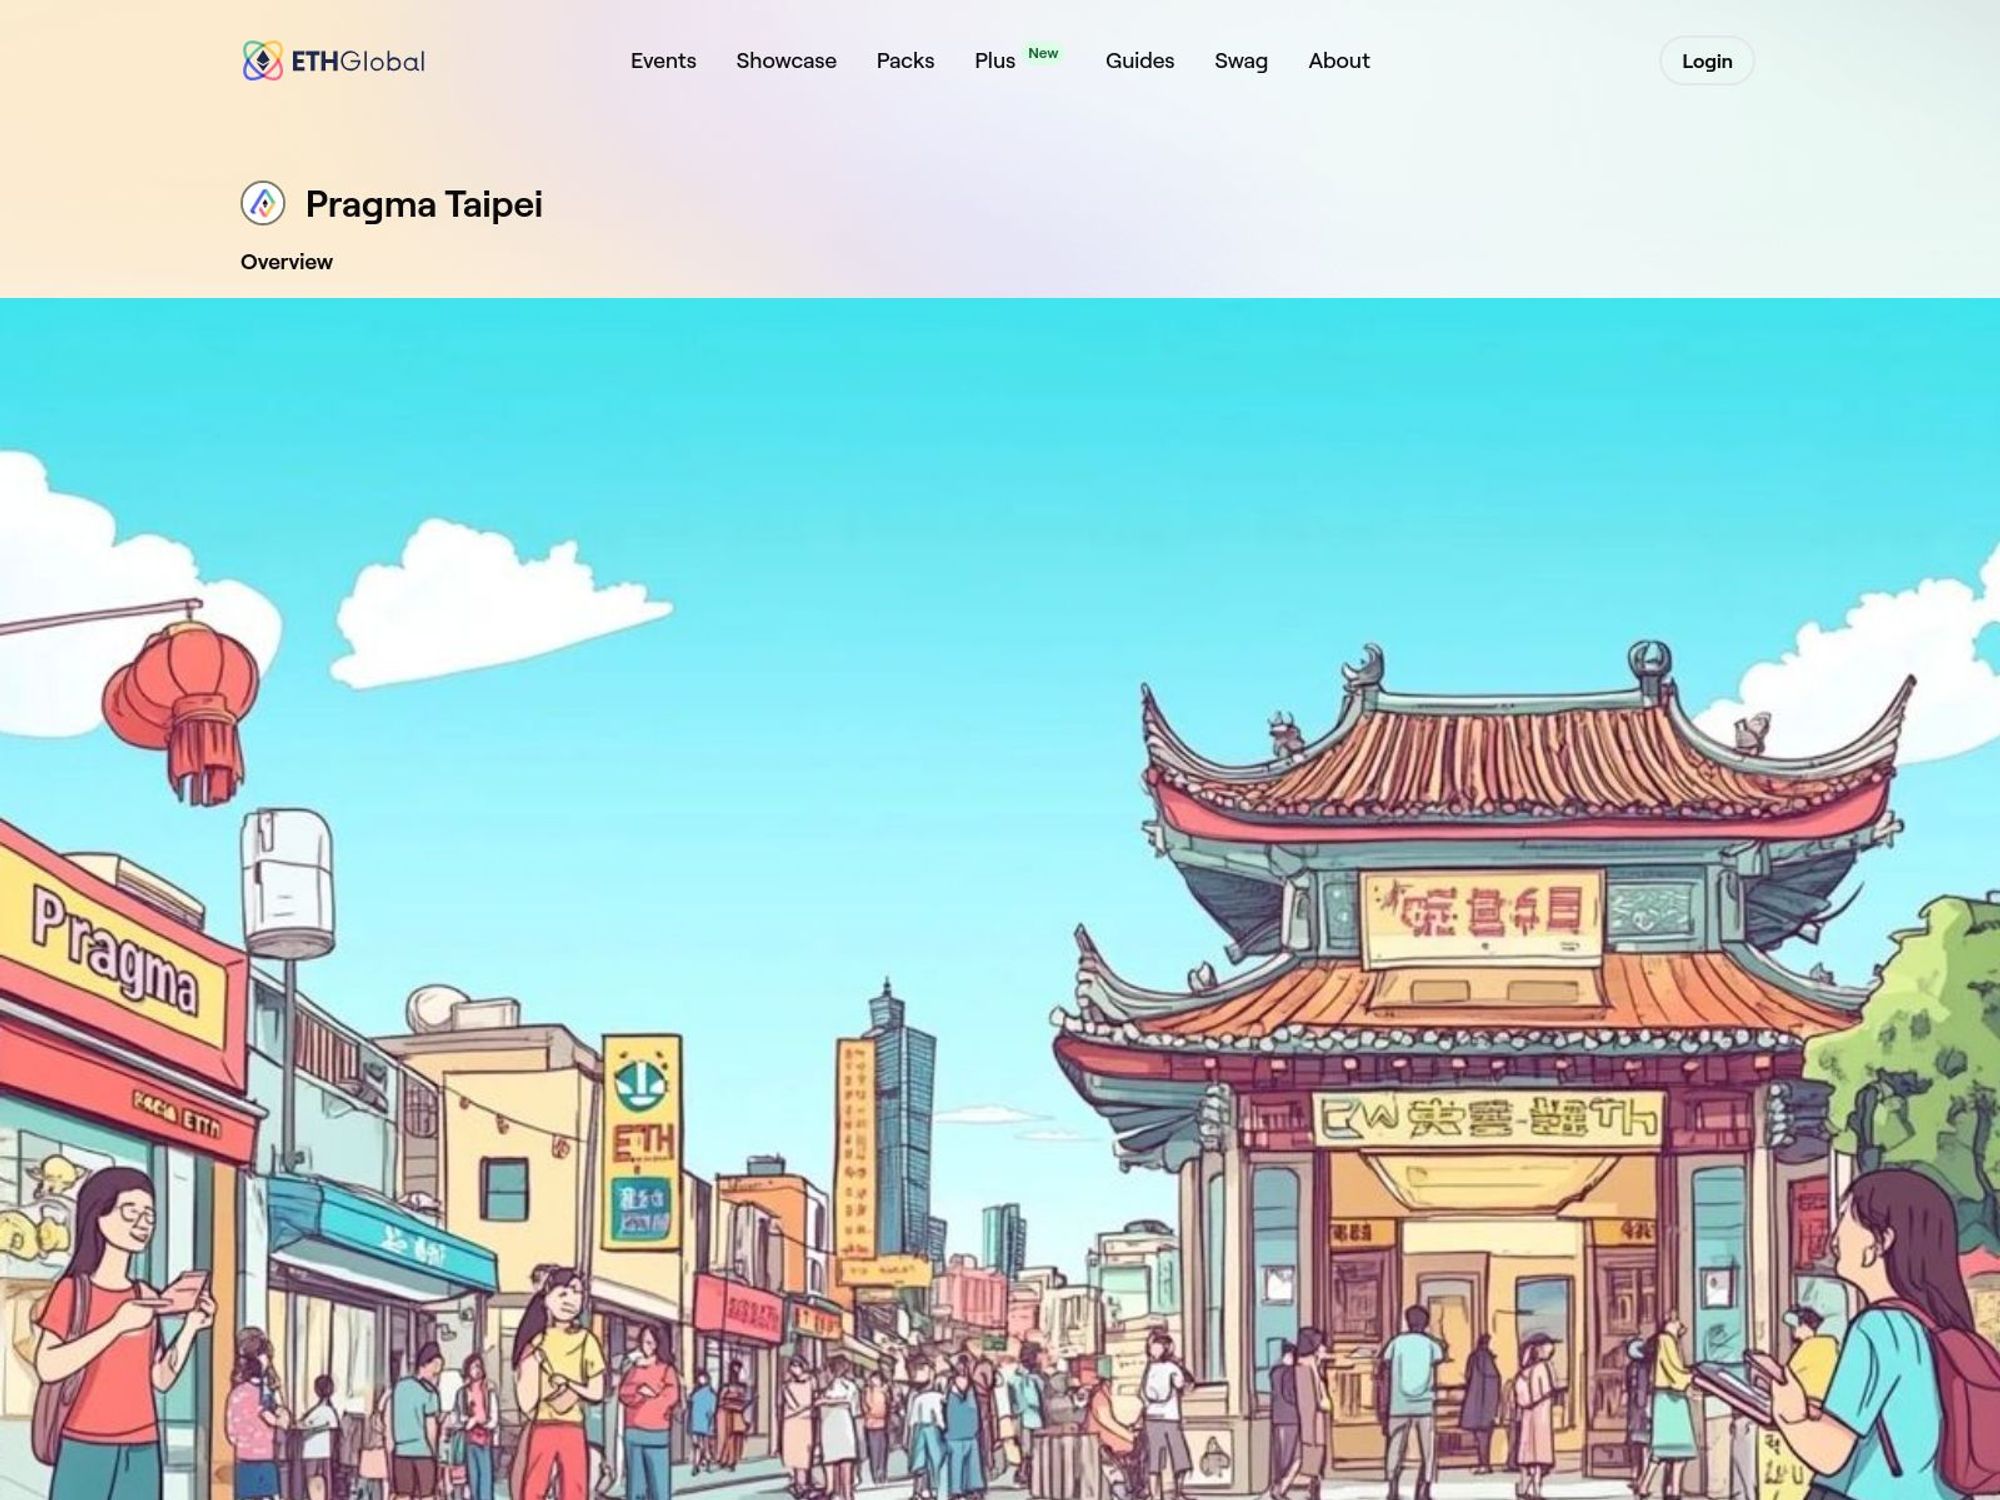
Task: Open the Packs section
Action: [905, 61]
